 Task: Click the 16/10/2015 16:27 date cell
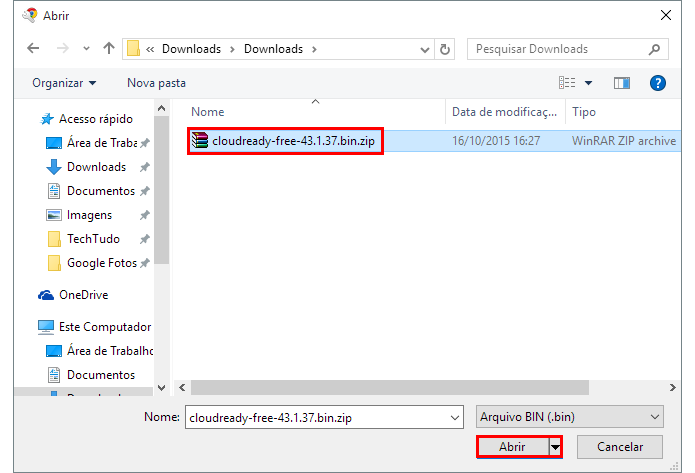pyautogui.click(x=496, y=141)
